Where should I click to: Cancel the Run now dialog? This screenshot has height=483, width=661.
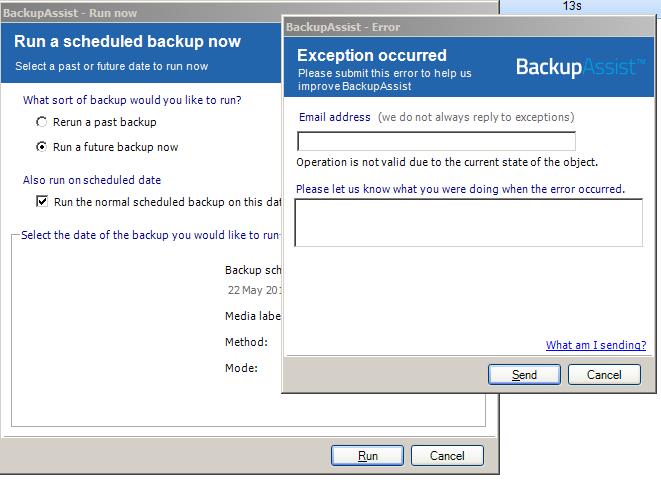pos(447,455)
